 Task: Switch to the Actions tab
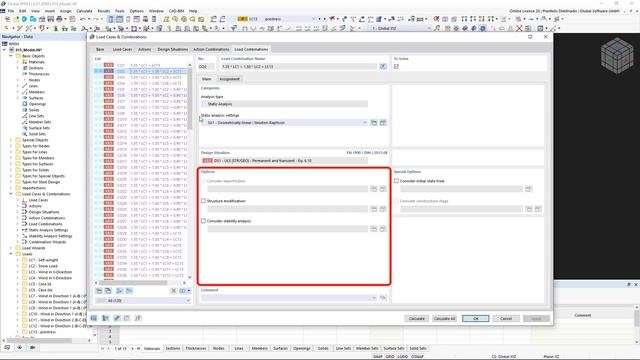point(144,49)
